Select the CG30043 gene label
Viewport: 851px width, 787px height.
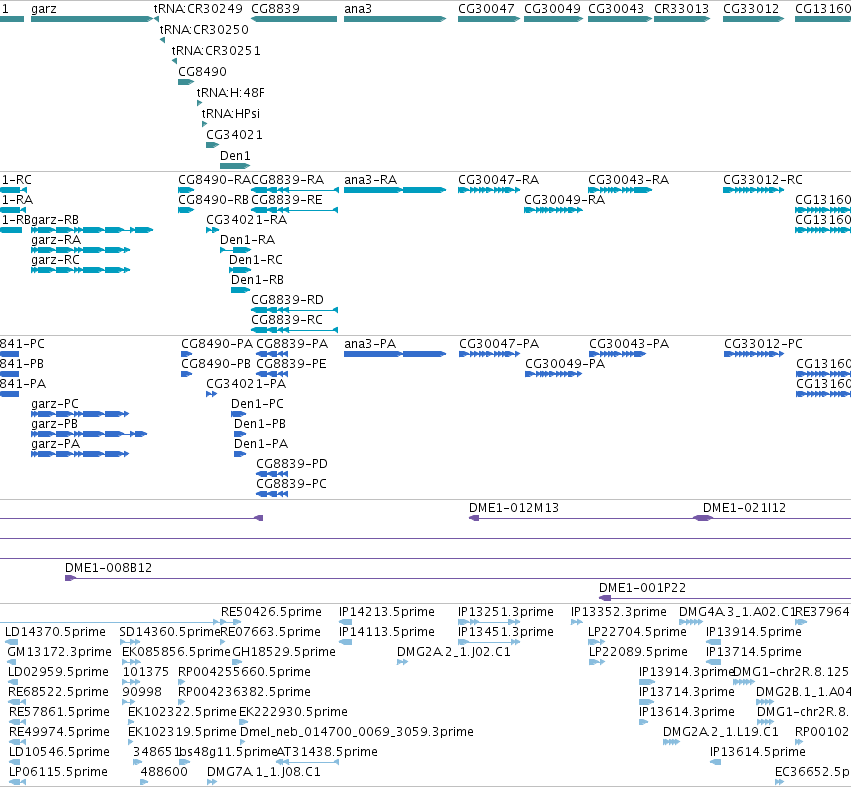pos(616,9)
